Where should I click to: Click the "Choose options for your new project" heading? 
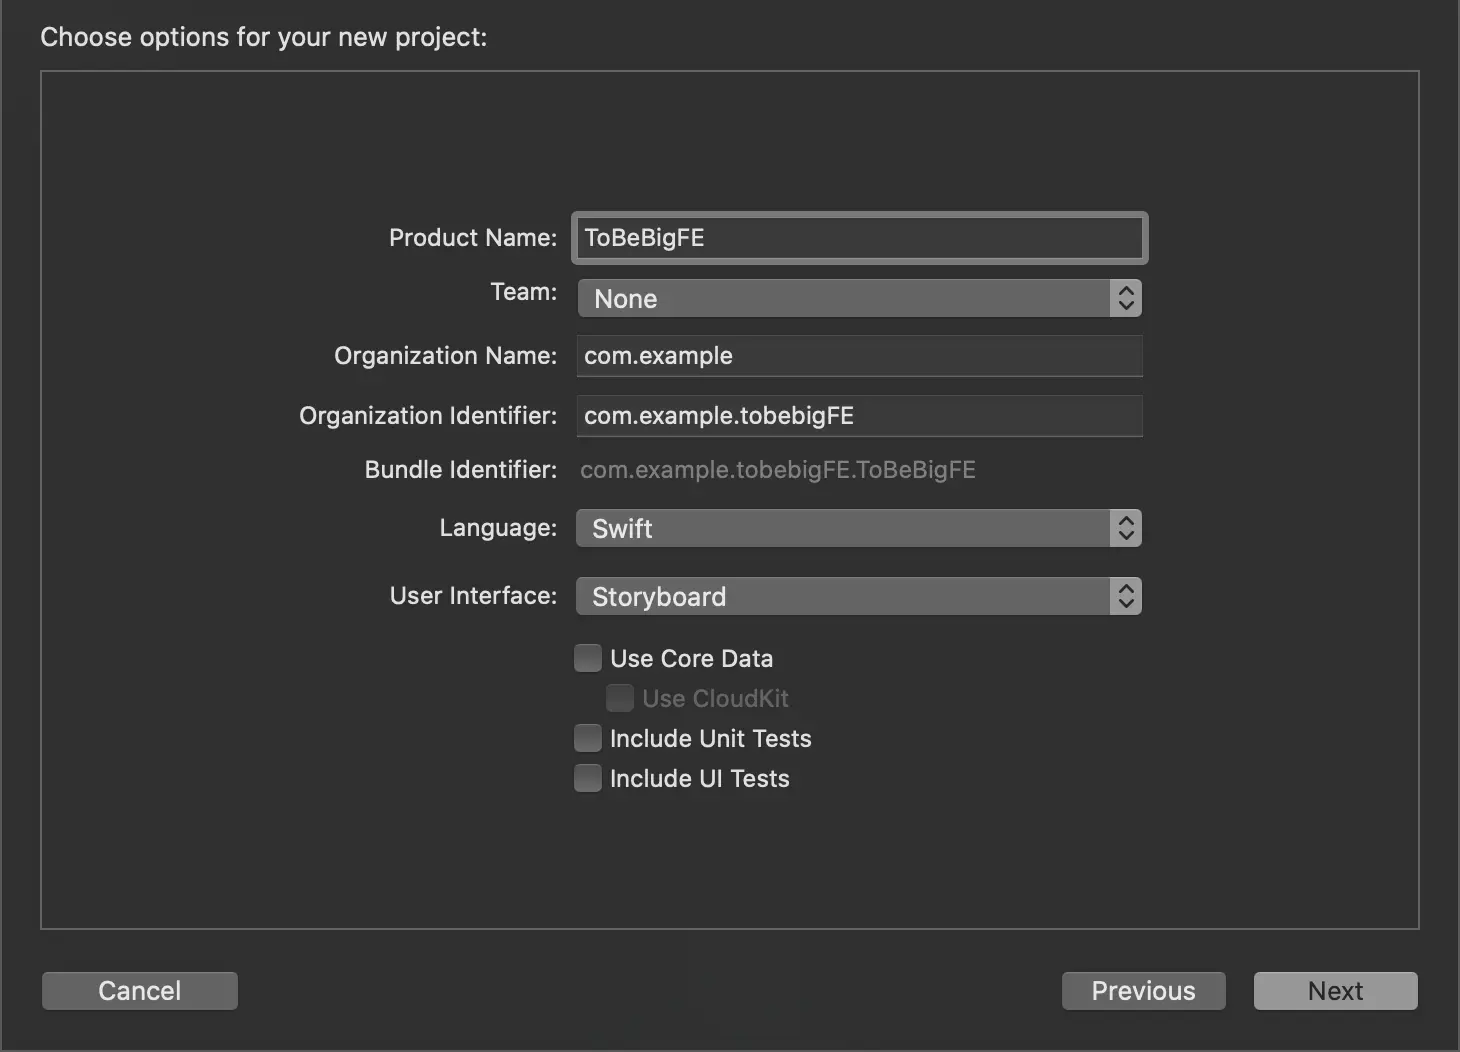264,37
